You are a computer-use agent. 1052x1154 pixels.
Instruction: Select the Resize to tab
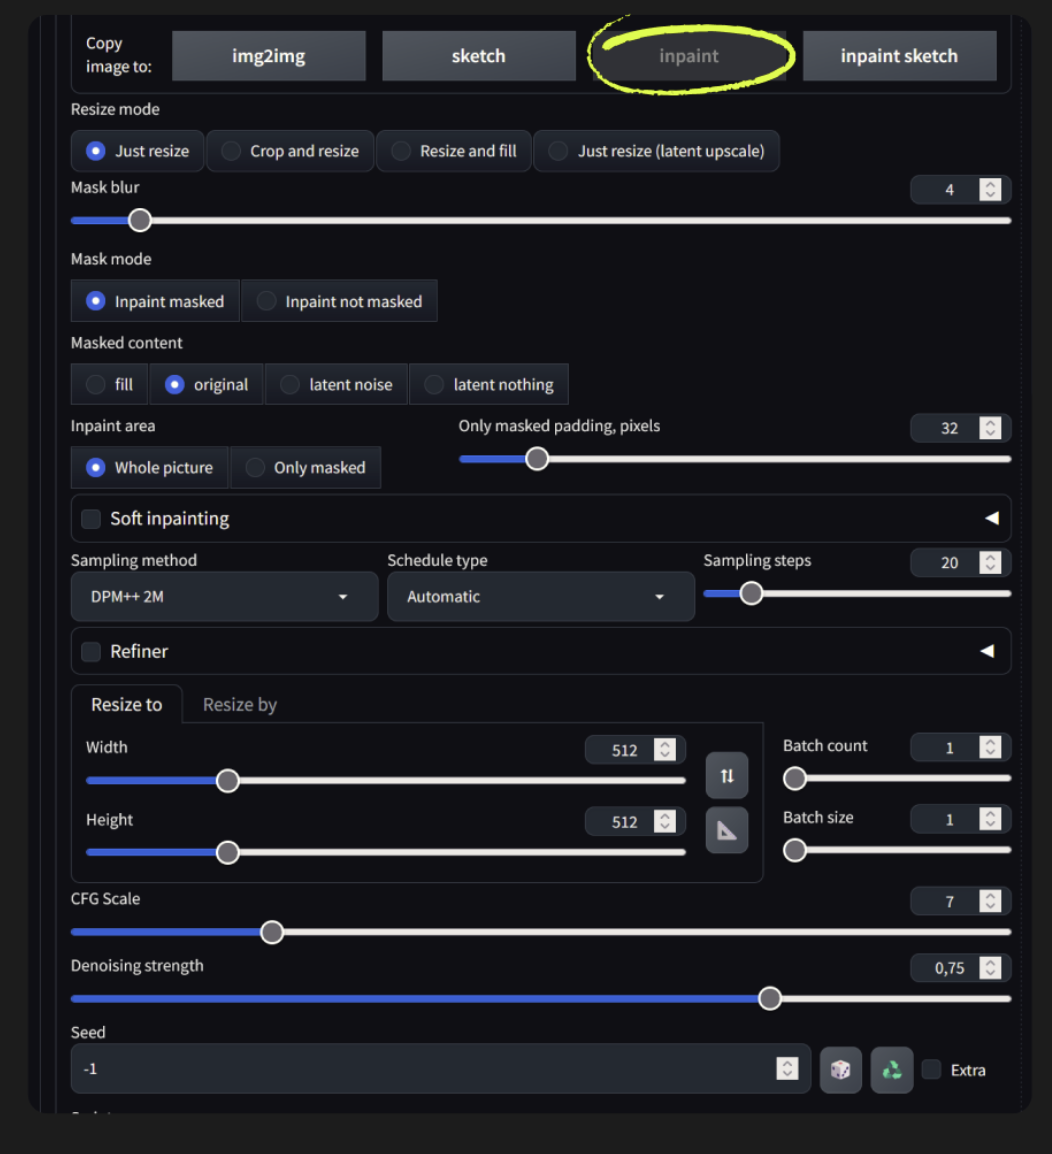[126, 704]
